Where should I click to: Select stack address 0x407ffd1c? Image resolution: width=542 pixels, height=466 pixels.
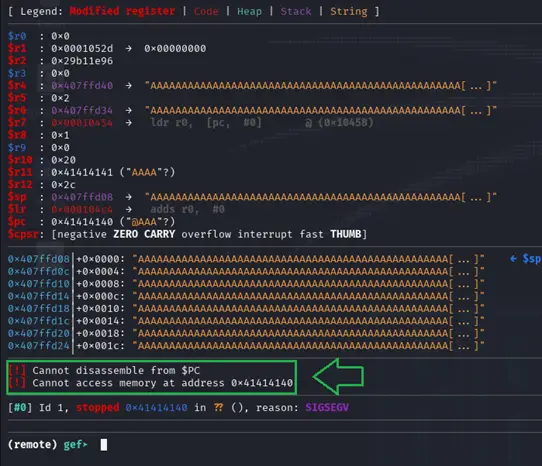click(38, 321)
